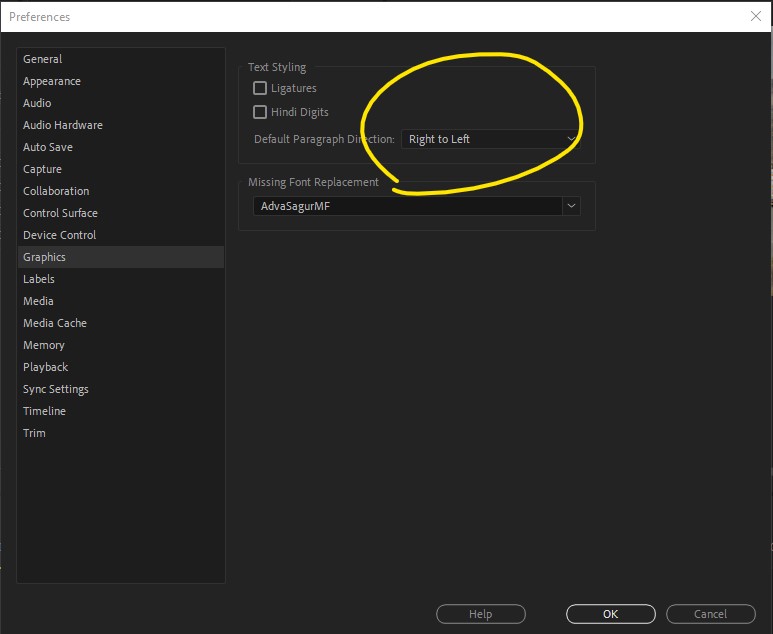Open Default Paragraph Direction dropdown
Image resolution: width=773 pixels, height=634 pixels.
tap(490, 139)
